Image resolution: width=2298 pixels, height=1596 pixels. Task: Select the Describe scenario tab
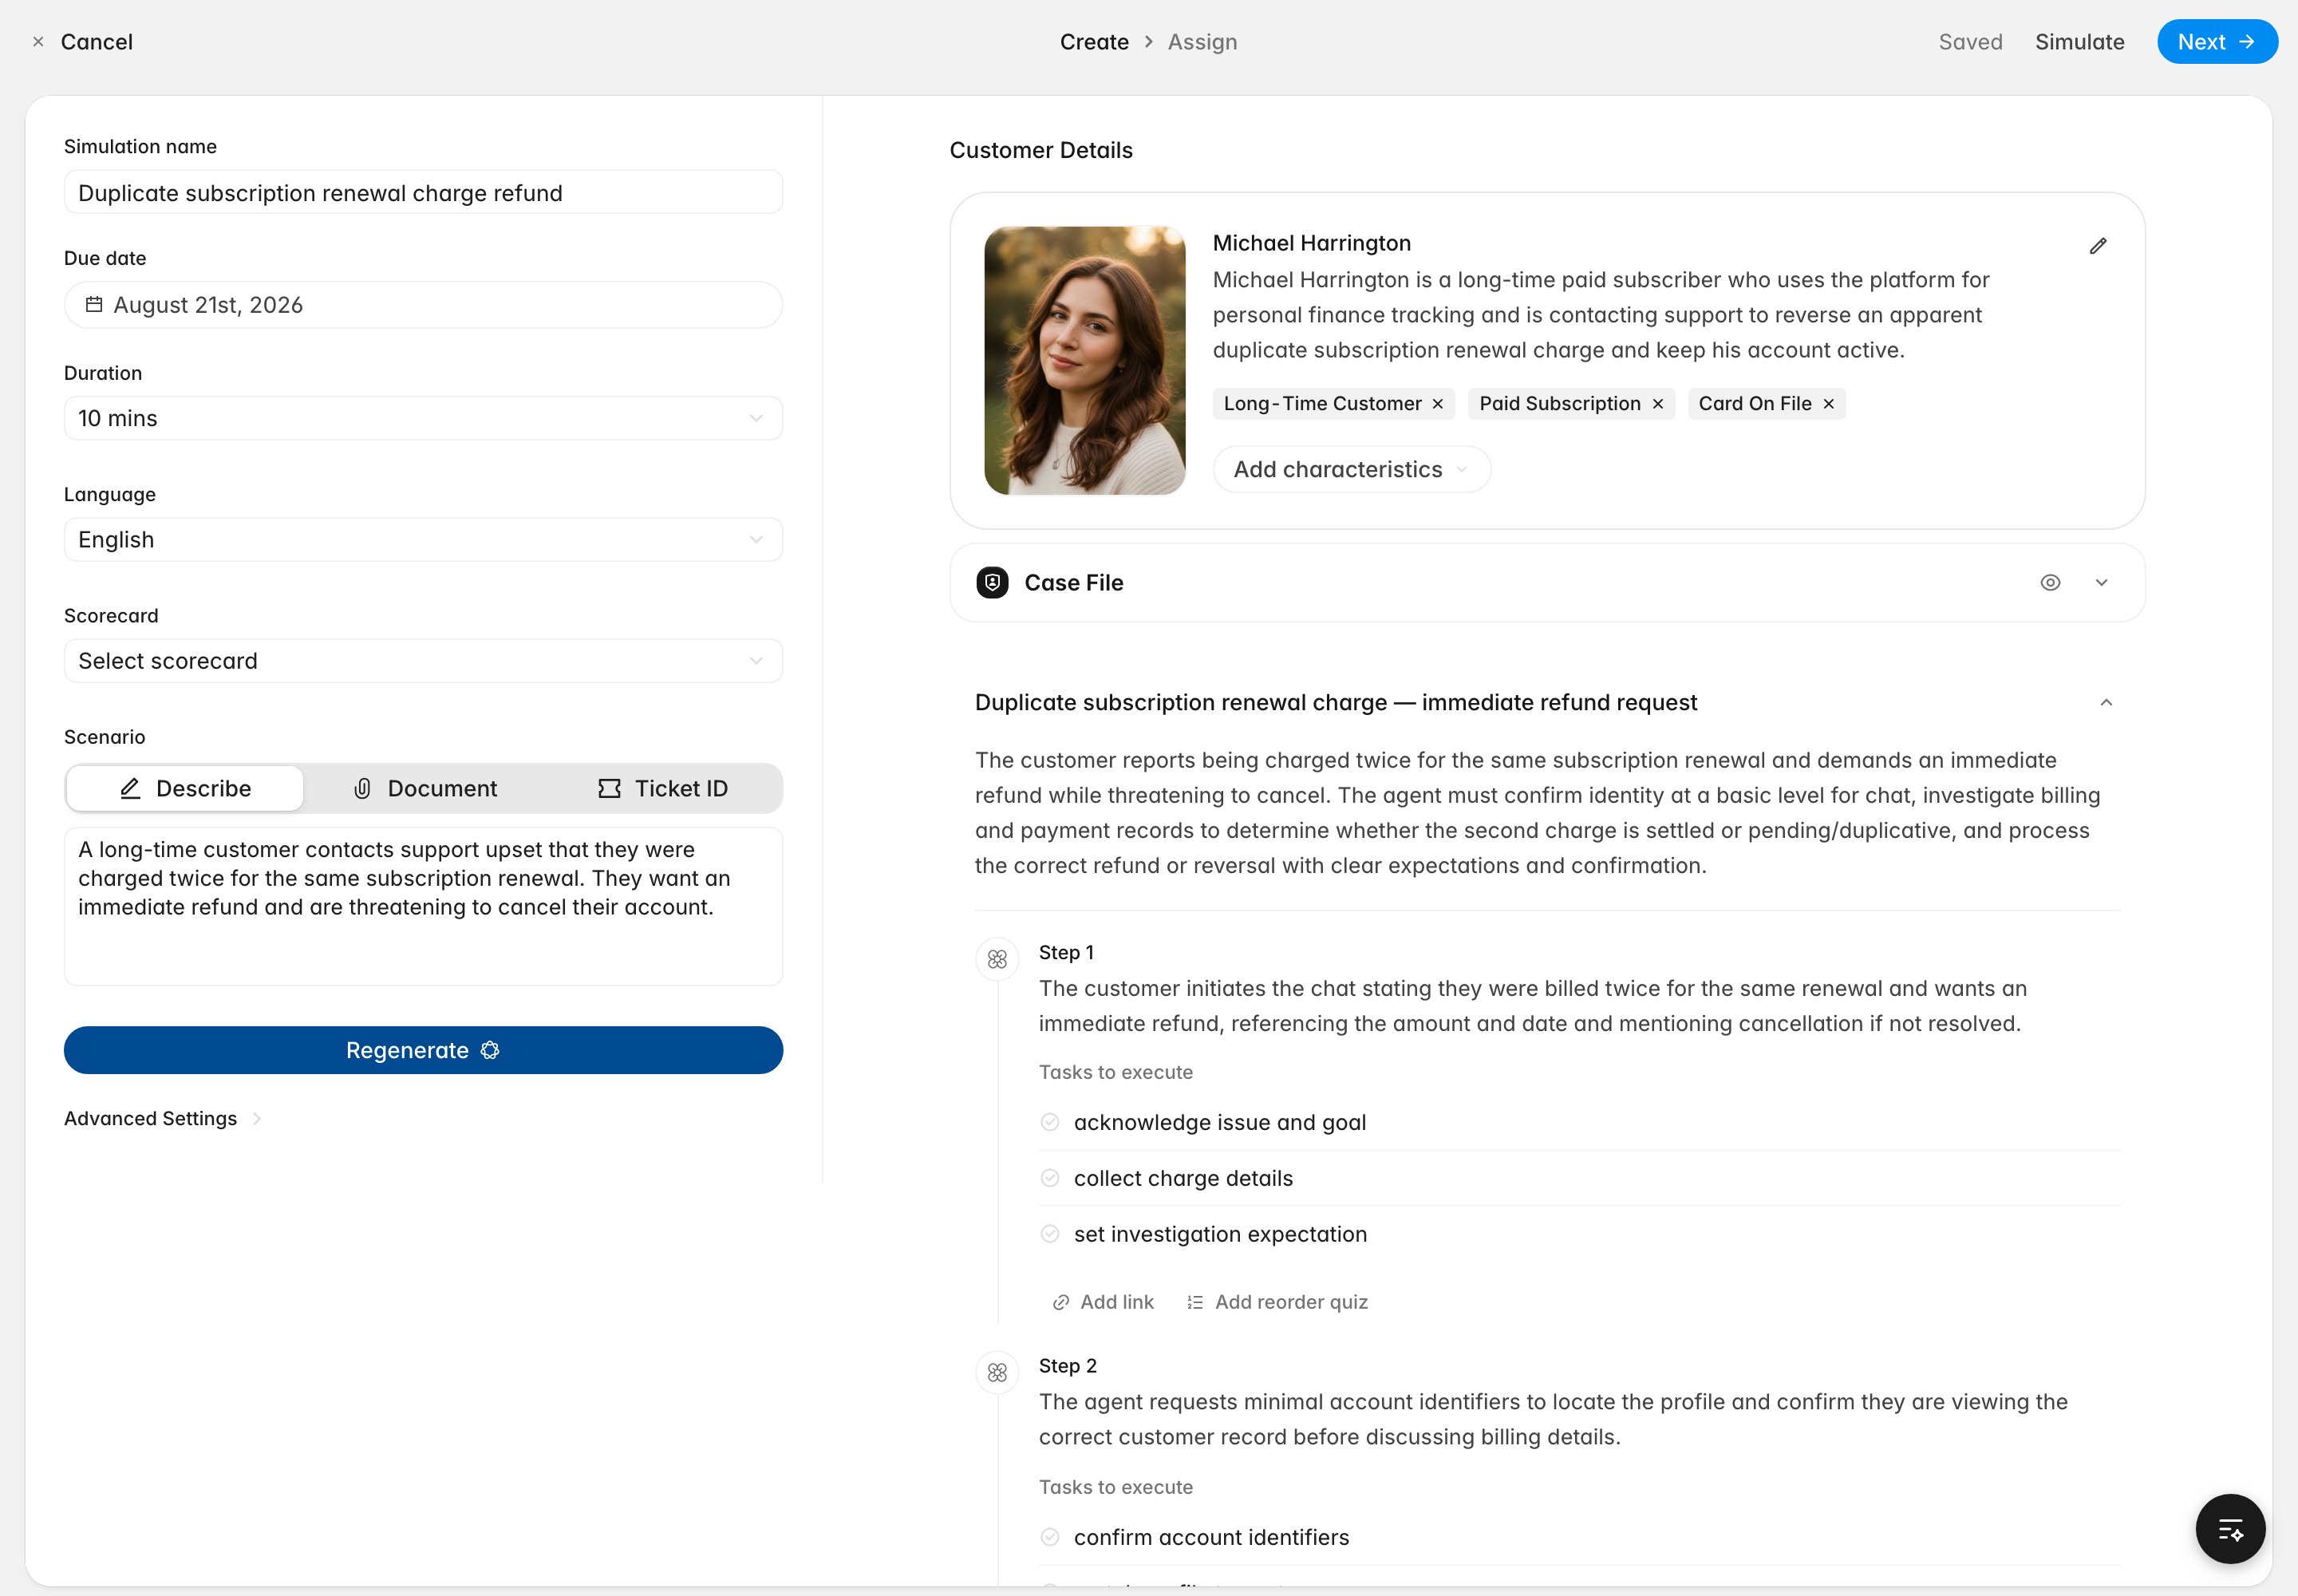185,788
